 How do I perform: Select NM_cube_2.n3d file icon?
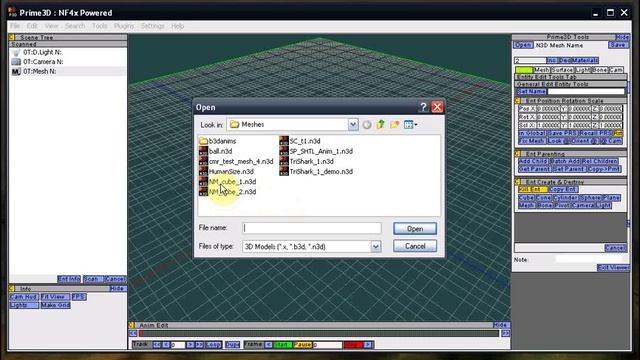(203, 192)
